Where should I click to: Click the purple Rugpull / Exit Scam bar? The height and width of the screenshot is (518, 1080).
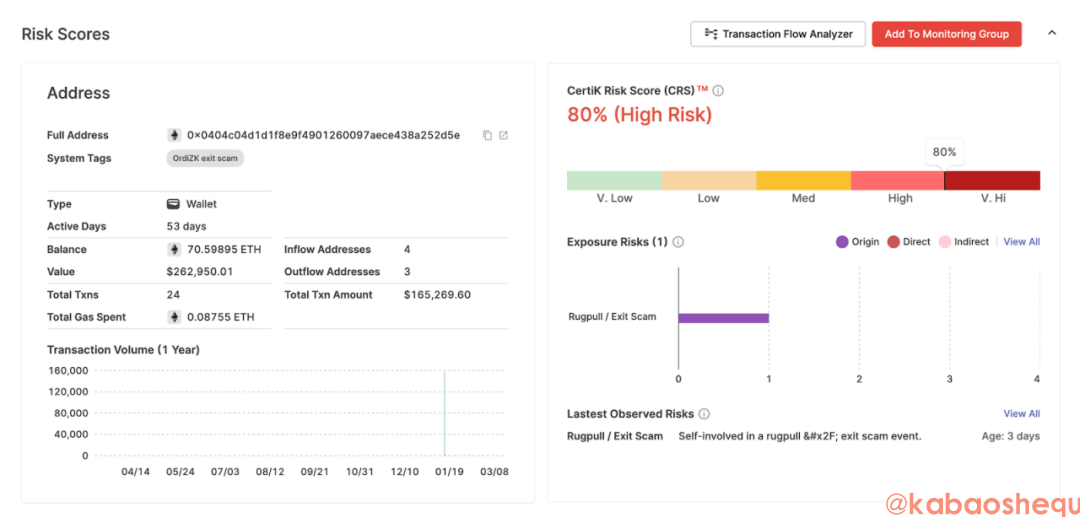[x=723, y=318]
